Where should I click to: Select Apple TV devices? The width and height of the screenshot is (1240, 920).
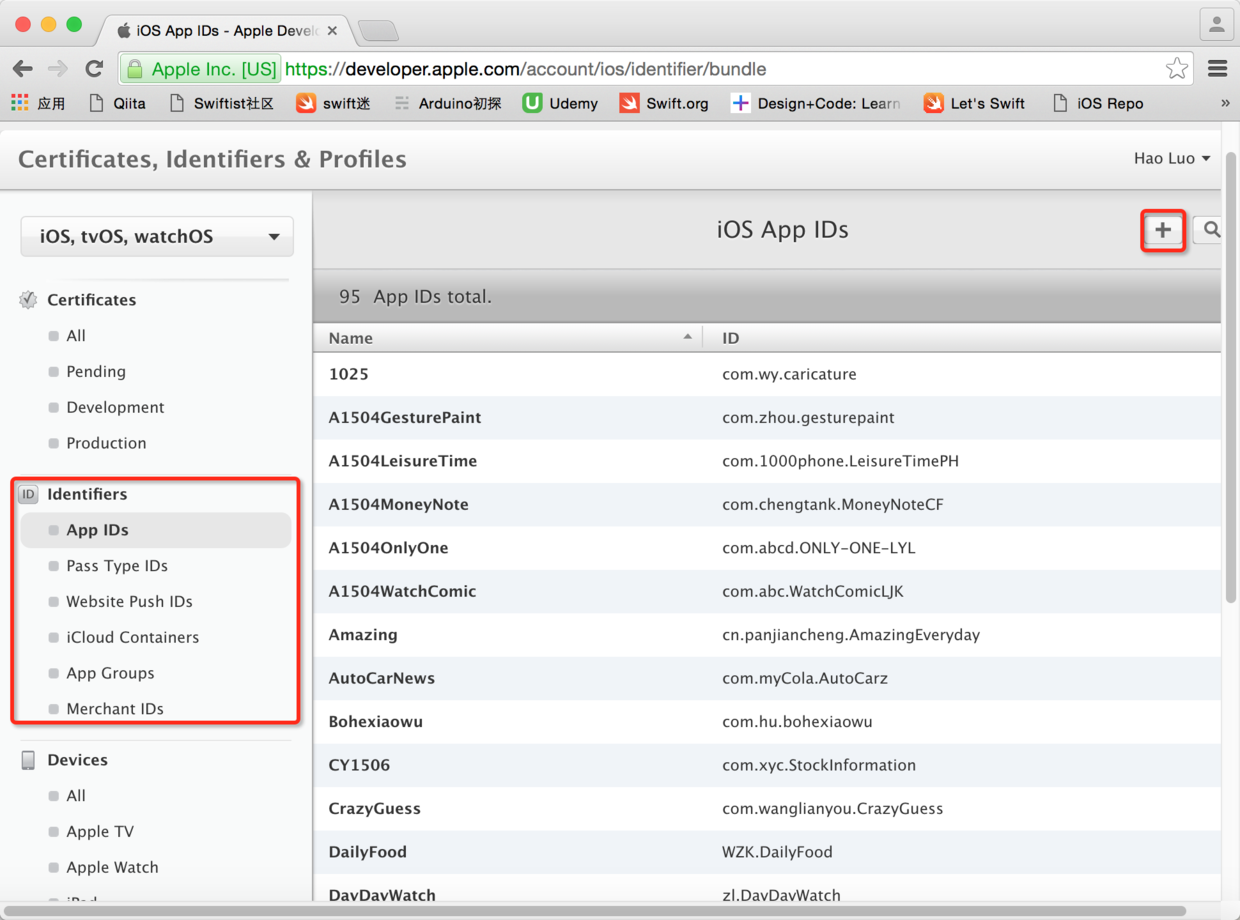click(100, 832)
